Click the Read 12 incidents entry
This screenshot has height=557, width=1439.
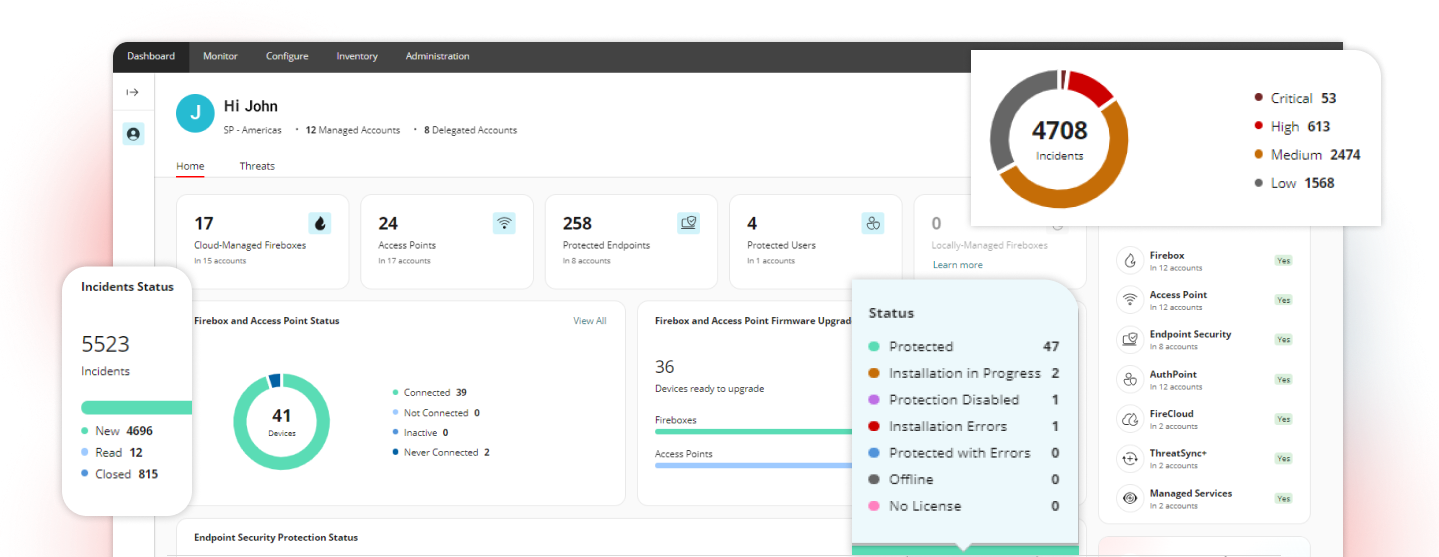click(x=112, y=453)
